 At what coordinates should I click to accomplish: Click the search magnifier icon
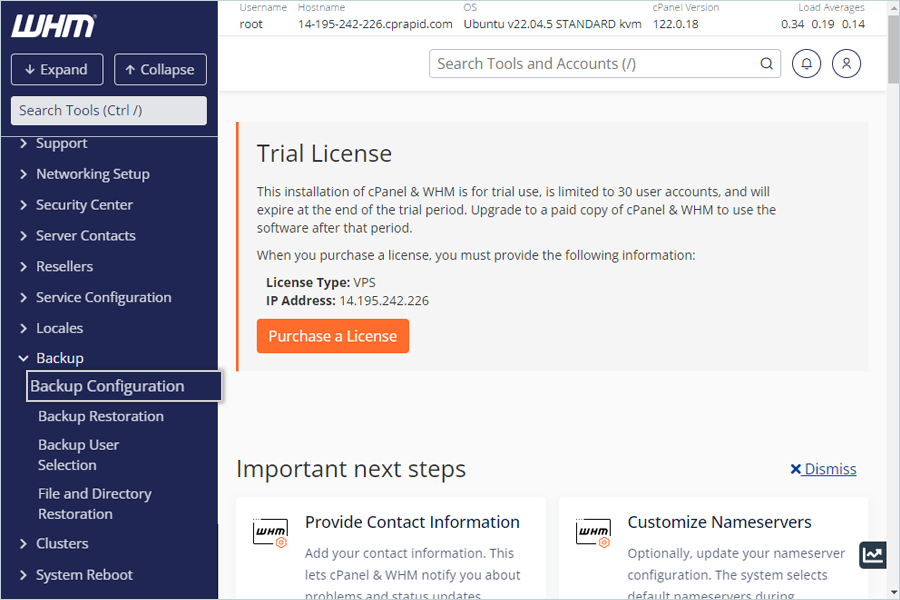coord(766,64)
